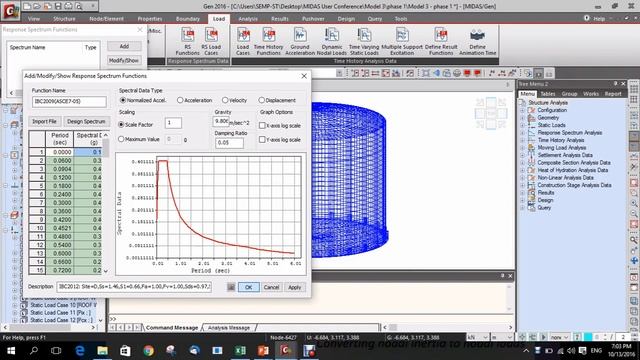Image resolution: width=640 pixels, height=360 pixels.
Task: Click the Description text field
Action: (134, 287)
